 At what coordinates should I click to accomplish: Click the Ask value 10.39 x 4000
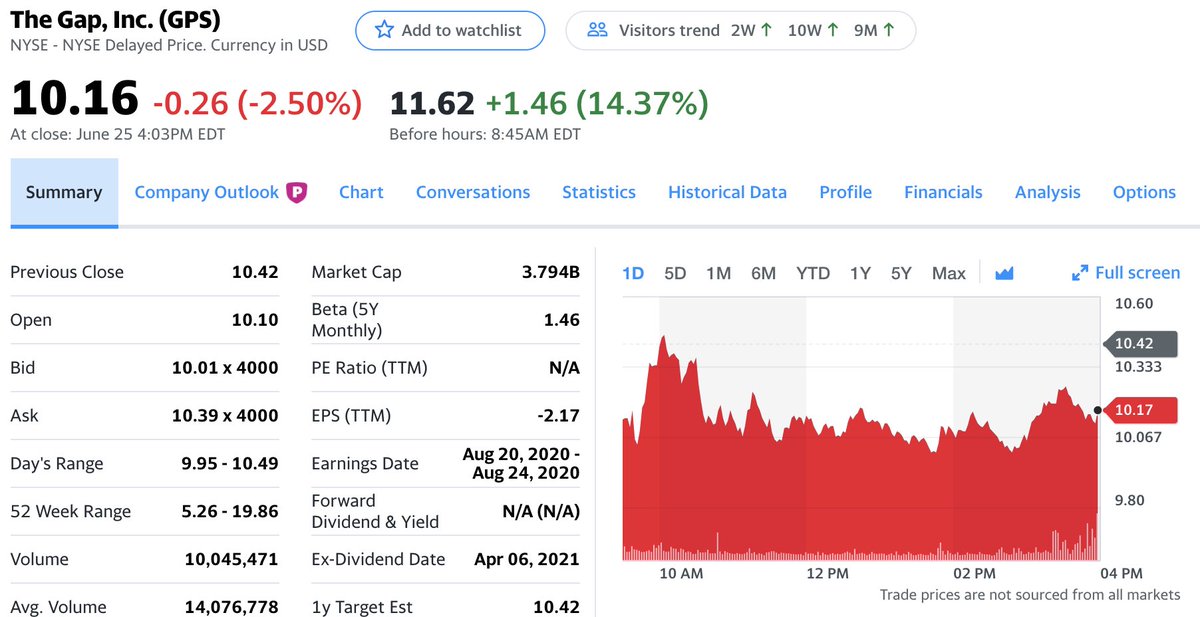(225, 416)
